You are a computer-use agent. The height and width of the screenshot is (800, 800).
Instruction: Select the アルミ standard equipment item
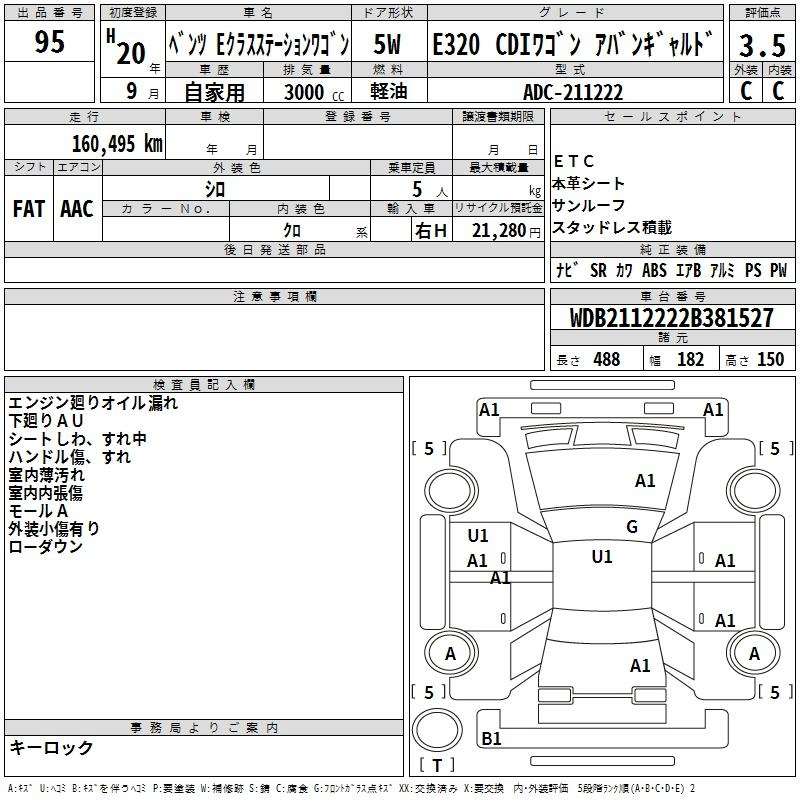[722, 270]
